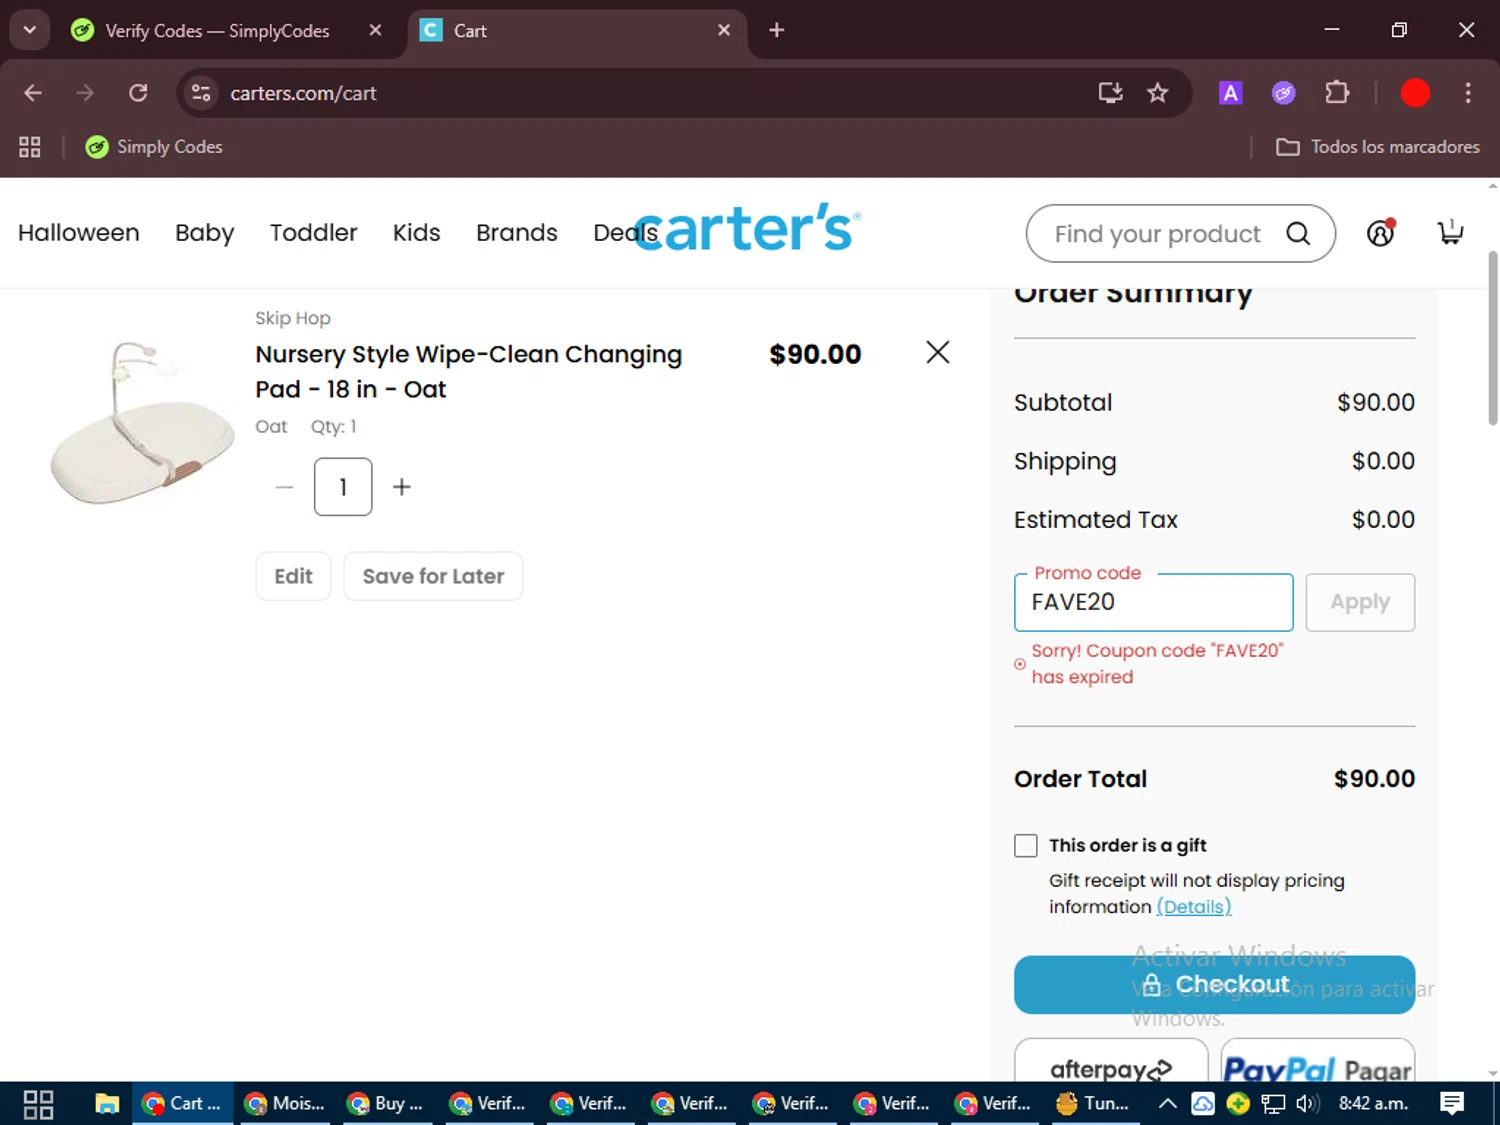The height and width of the screenshot is (1125, 1500).
Task: Bookmark this page with star icon
Action: click(x=1158, y=93)
